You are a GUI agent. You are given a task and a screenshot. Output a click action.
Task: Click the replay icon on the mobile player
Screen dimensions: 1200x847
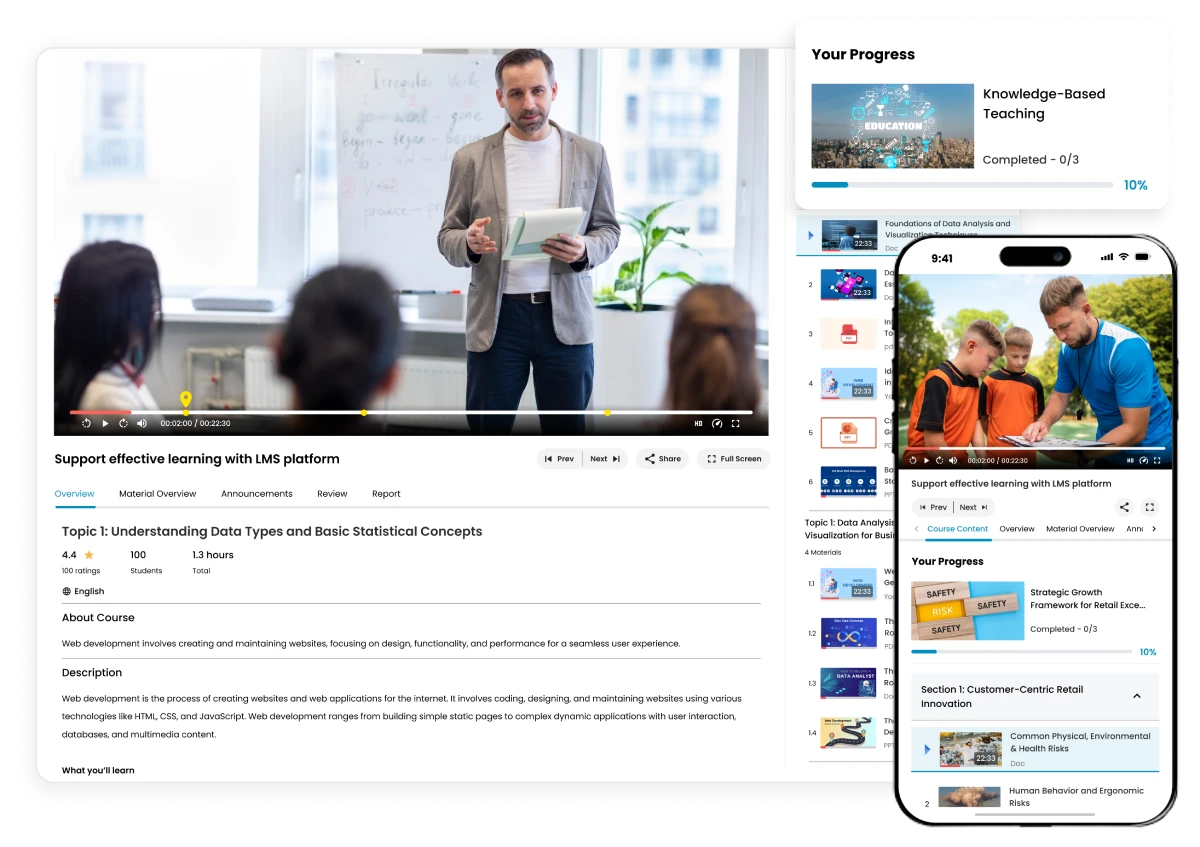(912, 460)
